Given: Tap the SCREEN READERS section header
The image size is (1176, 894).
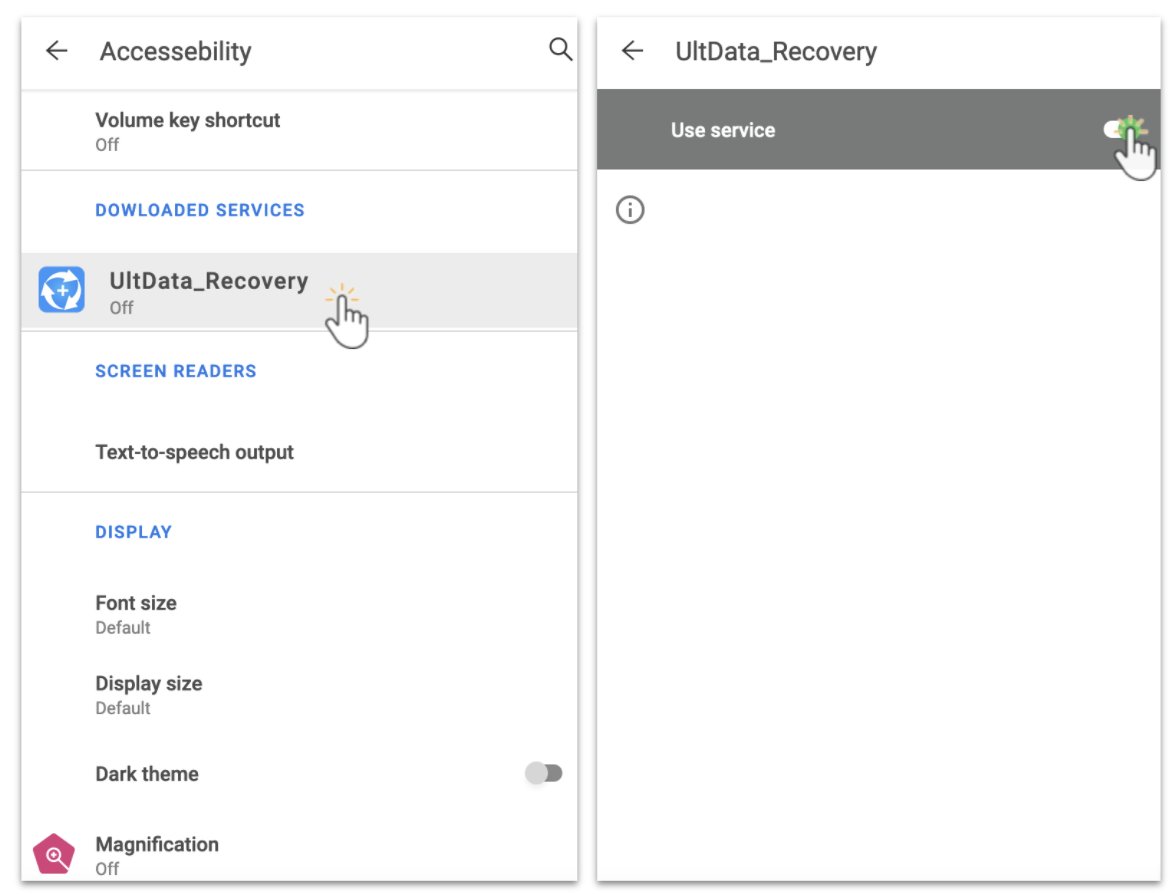Looking at the screenshot, I should tap(176, 371).
